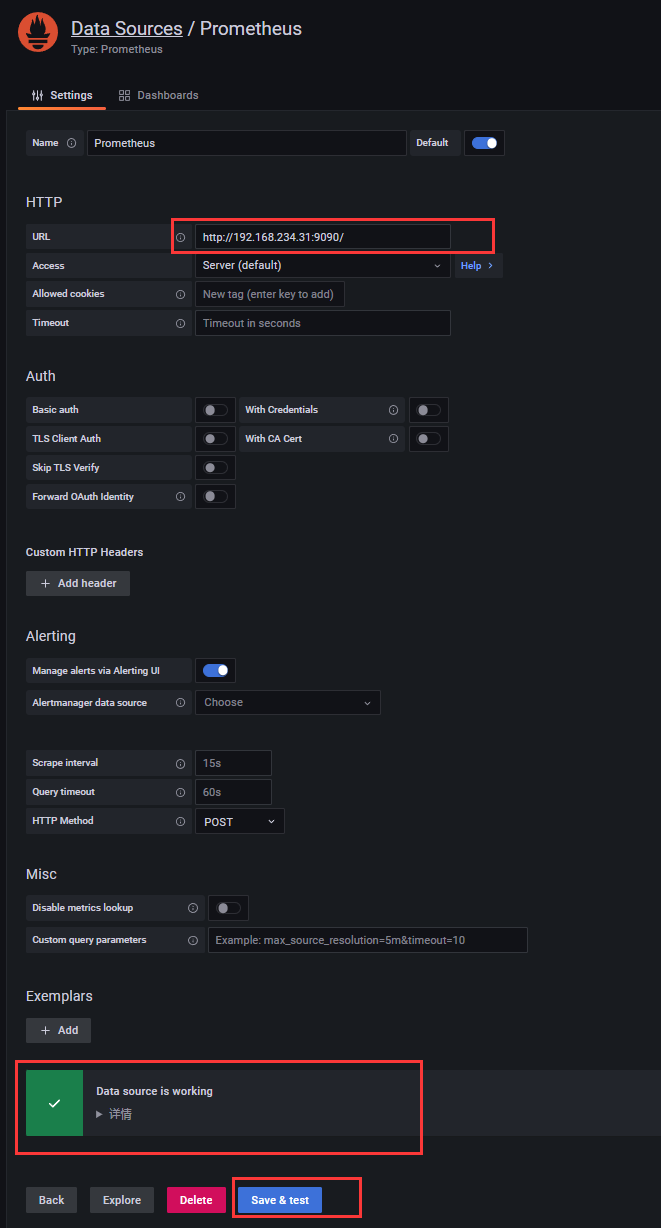
Task: Enable the TLS Client Auth switch
Action: [215, 439]
